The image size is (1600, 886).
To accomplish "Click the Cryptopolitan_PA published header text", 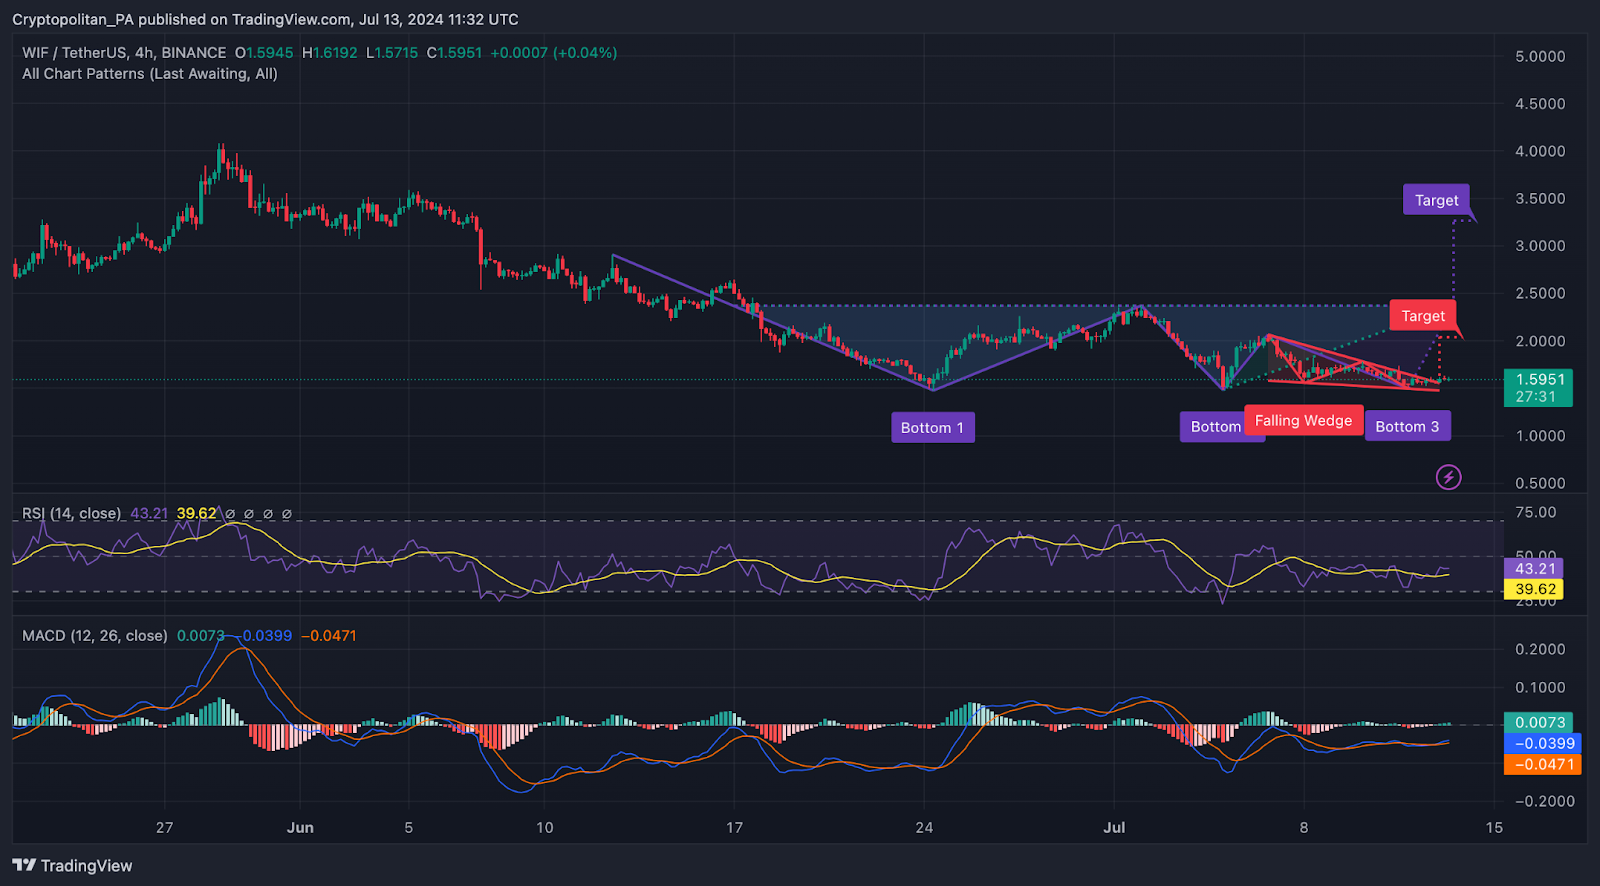I will [265, 20].
